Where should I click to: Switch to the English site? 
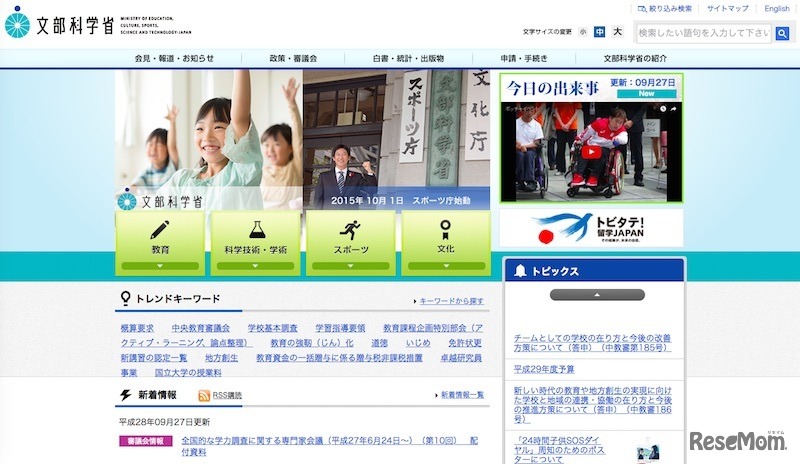[x=777, y=9]
